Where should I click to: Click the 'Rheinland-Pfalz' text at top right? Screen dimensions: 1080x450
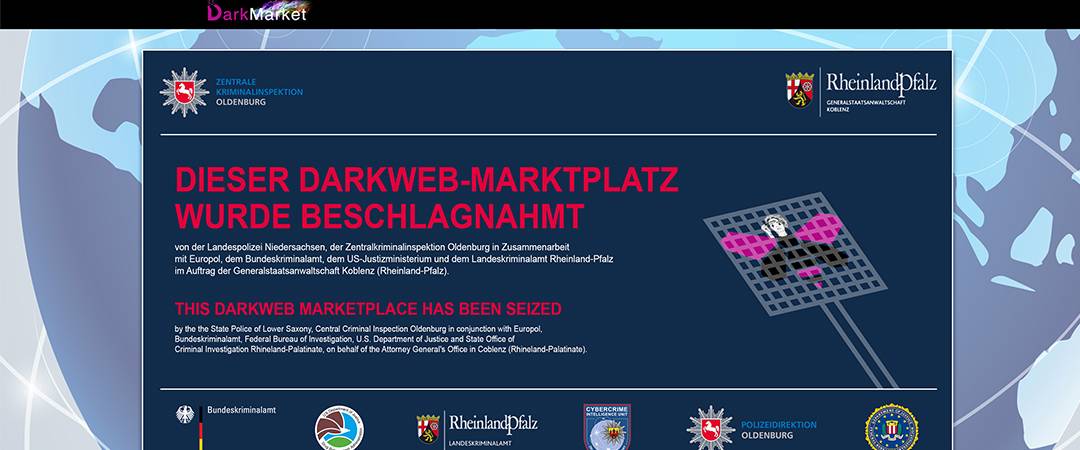pos(881,84)
